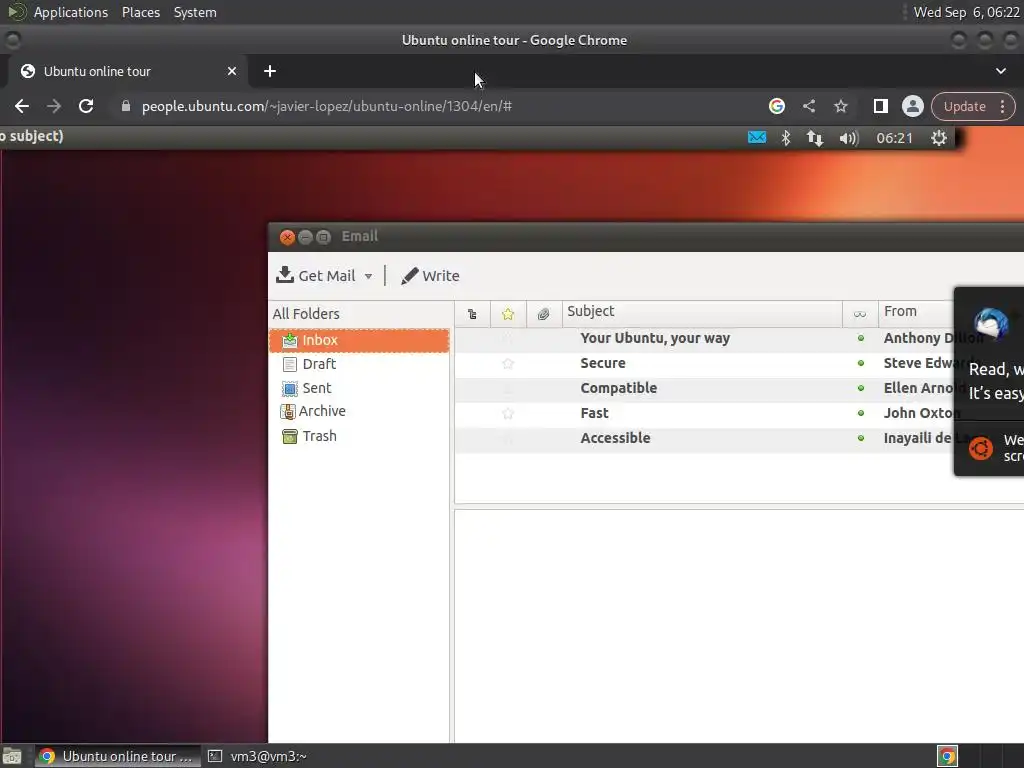This screenshot has width=1024, height=768.
Task: Click the star column header icon
Action: click(x=507, y=314)
